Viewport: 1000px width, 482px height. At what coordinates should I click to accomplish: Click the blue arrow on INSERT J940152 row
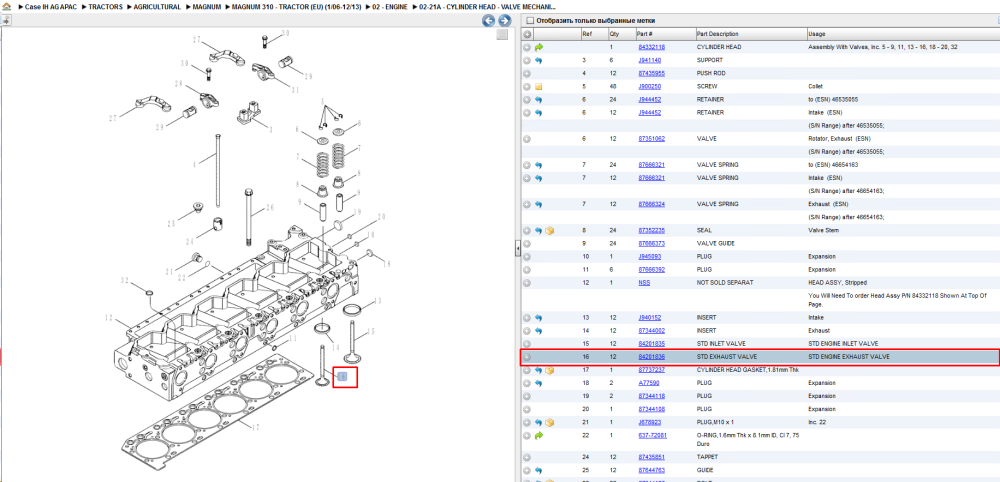(539, 318)
